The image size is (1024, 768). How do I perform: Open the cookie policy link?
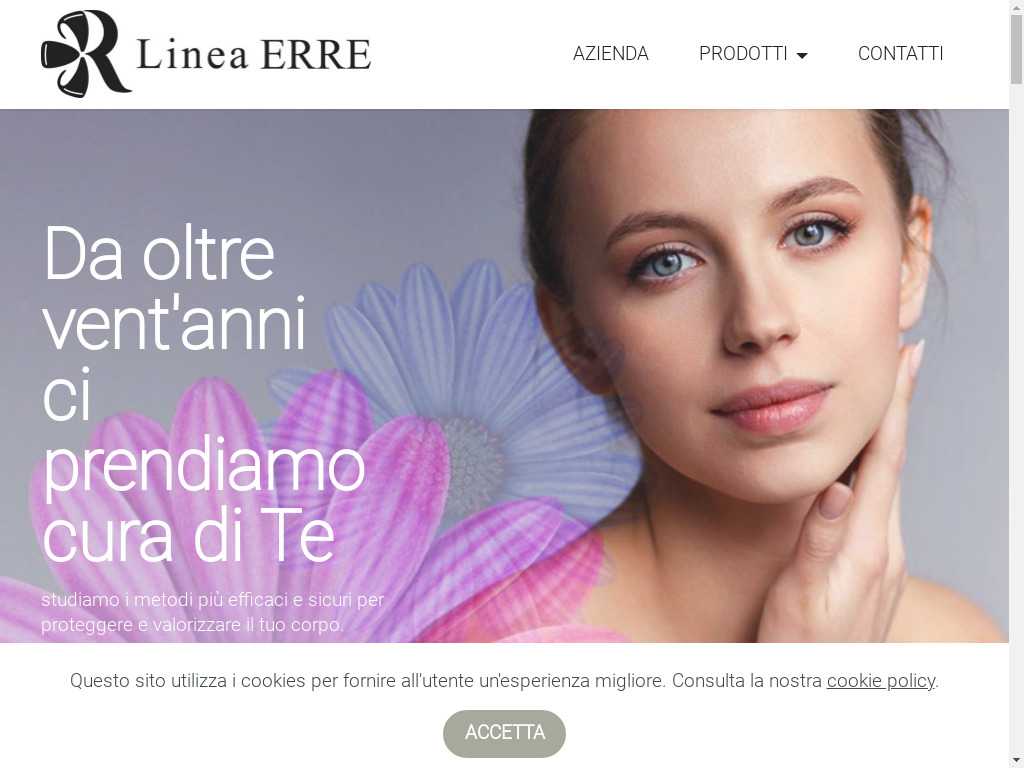(x=880, y=680)
